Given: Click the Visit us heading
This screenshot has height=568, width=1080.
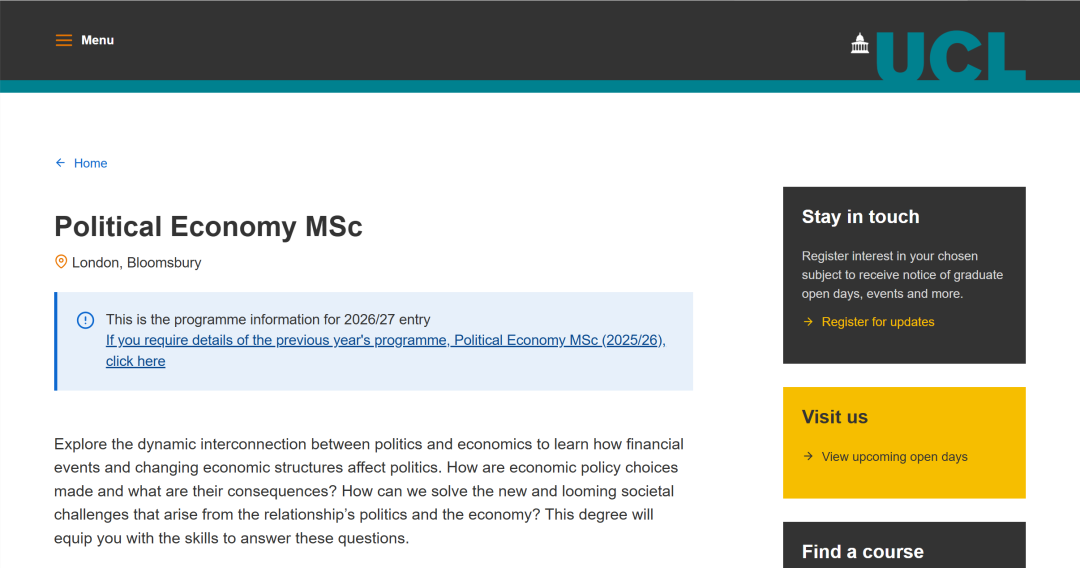Looking at the screenshot, I should tap(835, 417).
